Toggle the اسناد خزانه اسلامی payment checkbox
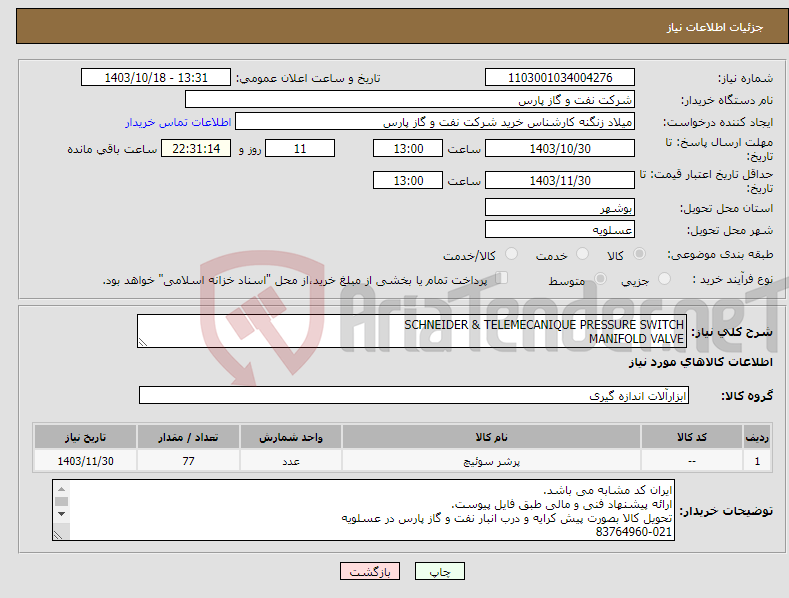 [501, 277]
